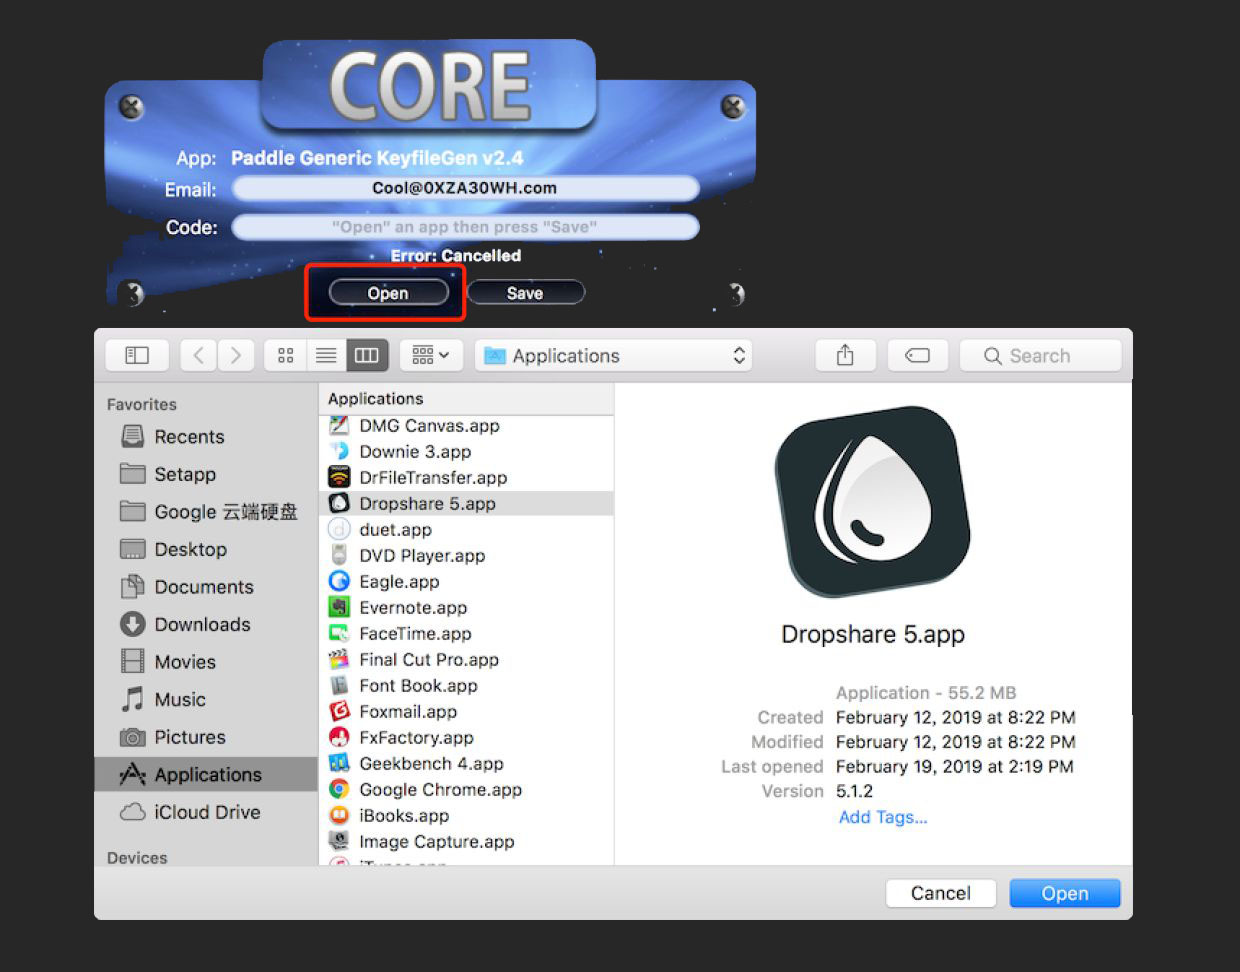Image resolution: width=1240 pixels, height=972 pixels.
Task: Click the last opened date February 19, 2019
Action: [x=956, y=766]
